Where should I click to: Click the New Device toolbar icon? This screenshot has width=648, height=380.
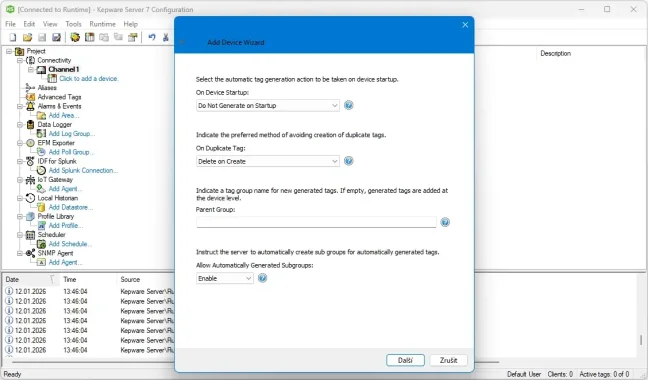[x=89, y=38]
